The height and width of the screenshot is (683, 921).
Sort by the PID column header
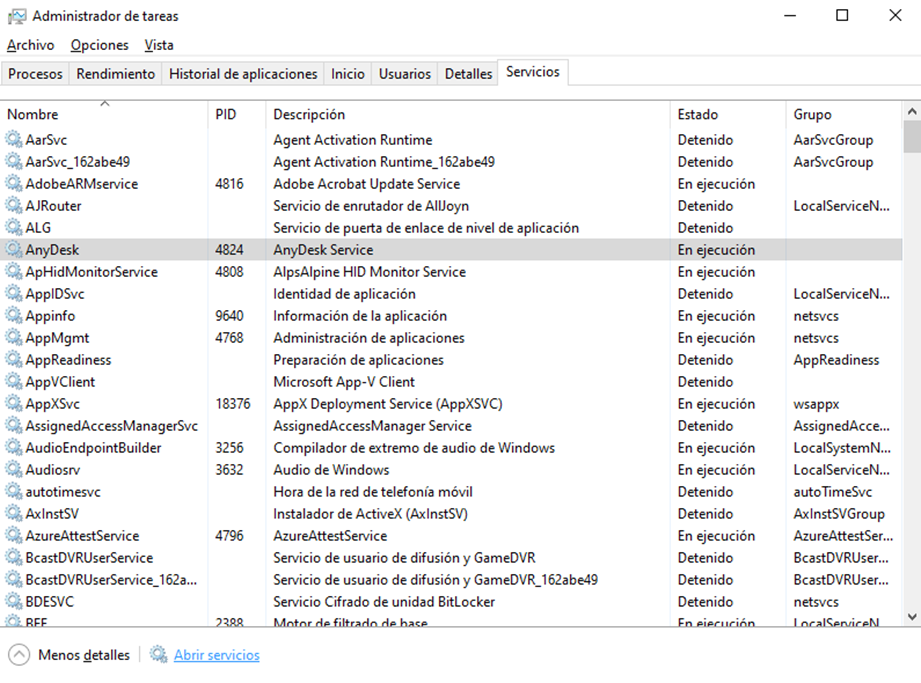(237, 114)
